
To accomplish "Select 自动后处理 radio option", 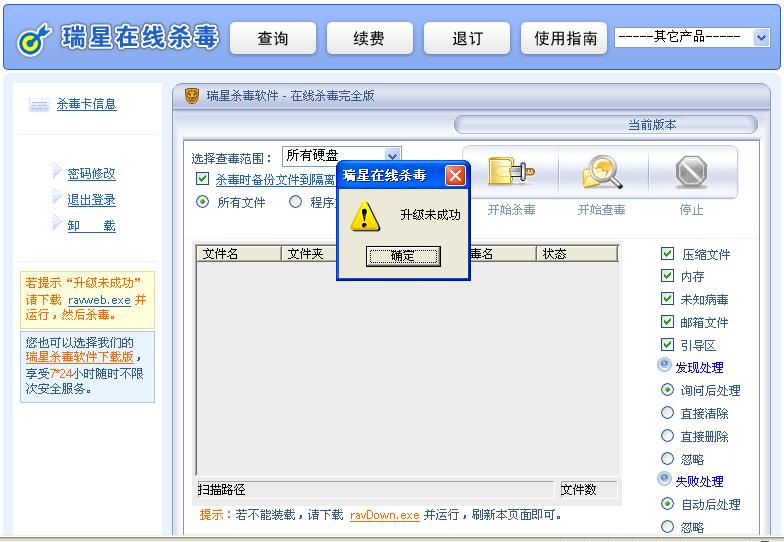I will (668, 504).
